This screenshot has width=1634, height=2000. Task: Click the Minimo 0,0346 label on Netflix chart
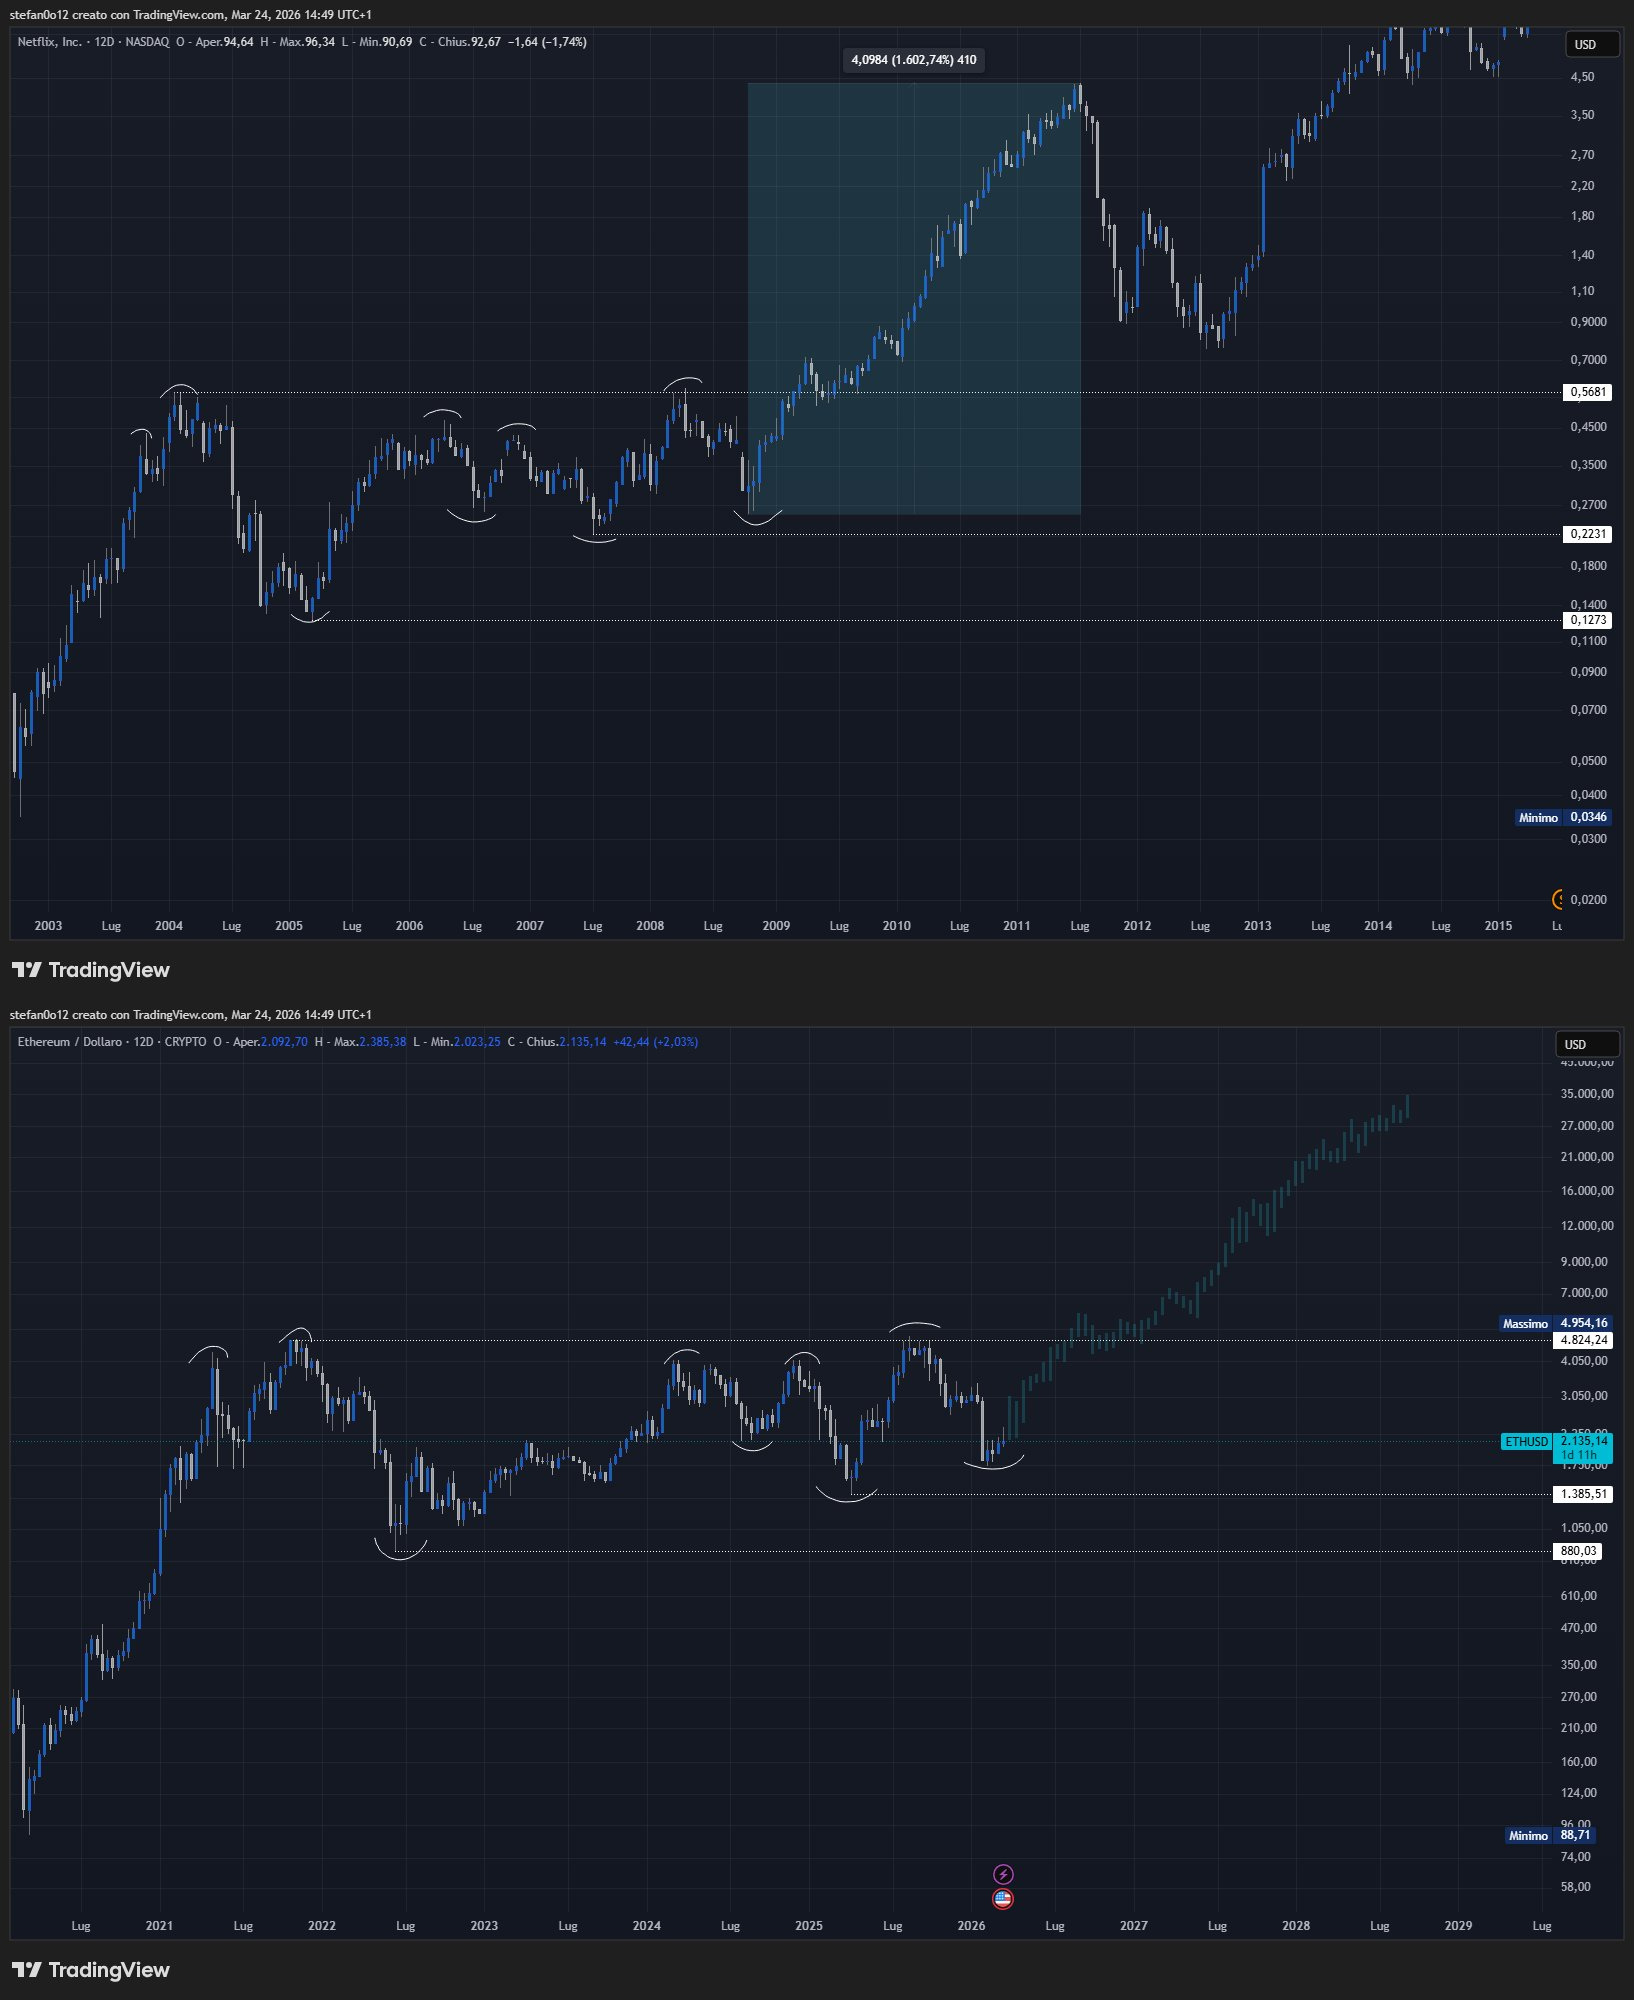(1563, 817)
